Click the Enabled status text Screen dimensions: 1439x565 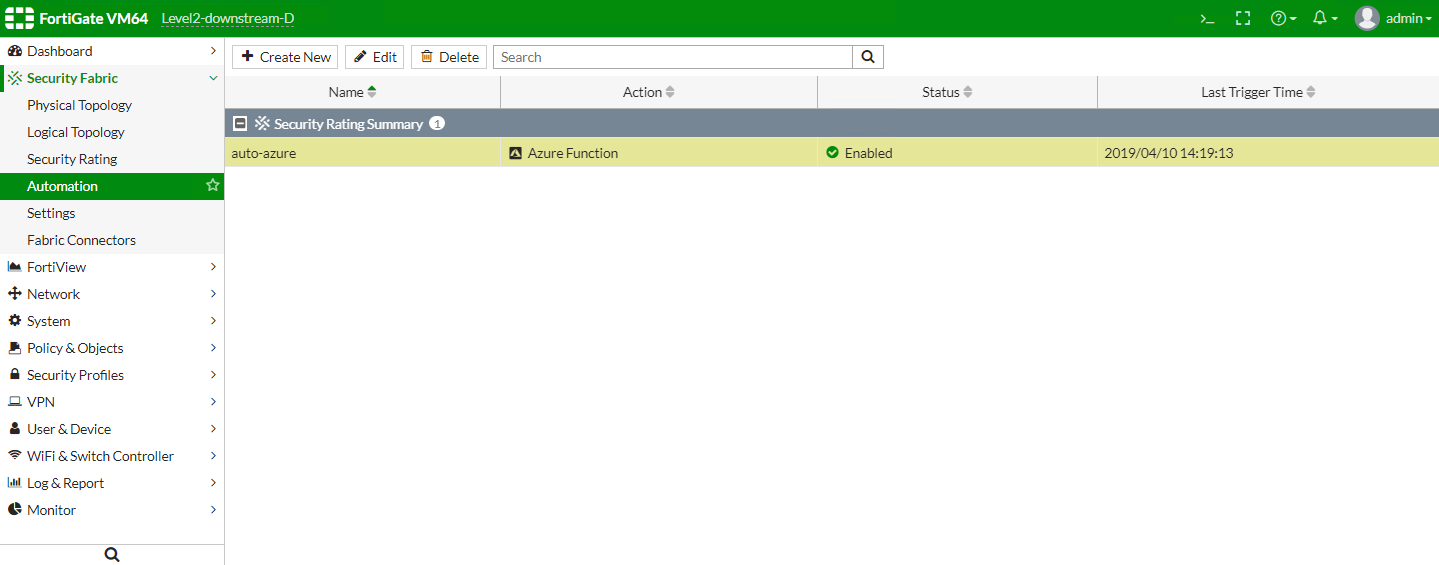click(869, 153)
